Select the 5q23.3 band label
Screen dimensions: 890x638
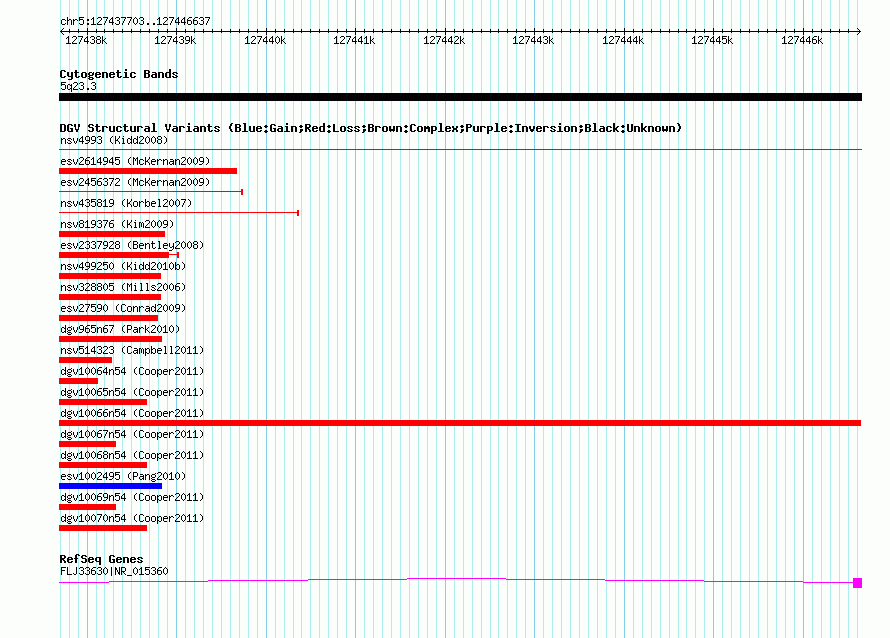pos(78,86)
